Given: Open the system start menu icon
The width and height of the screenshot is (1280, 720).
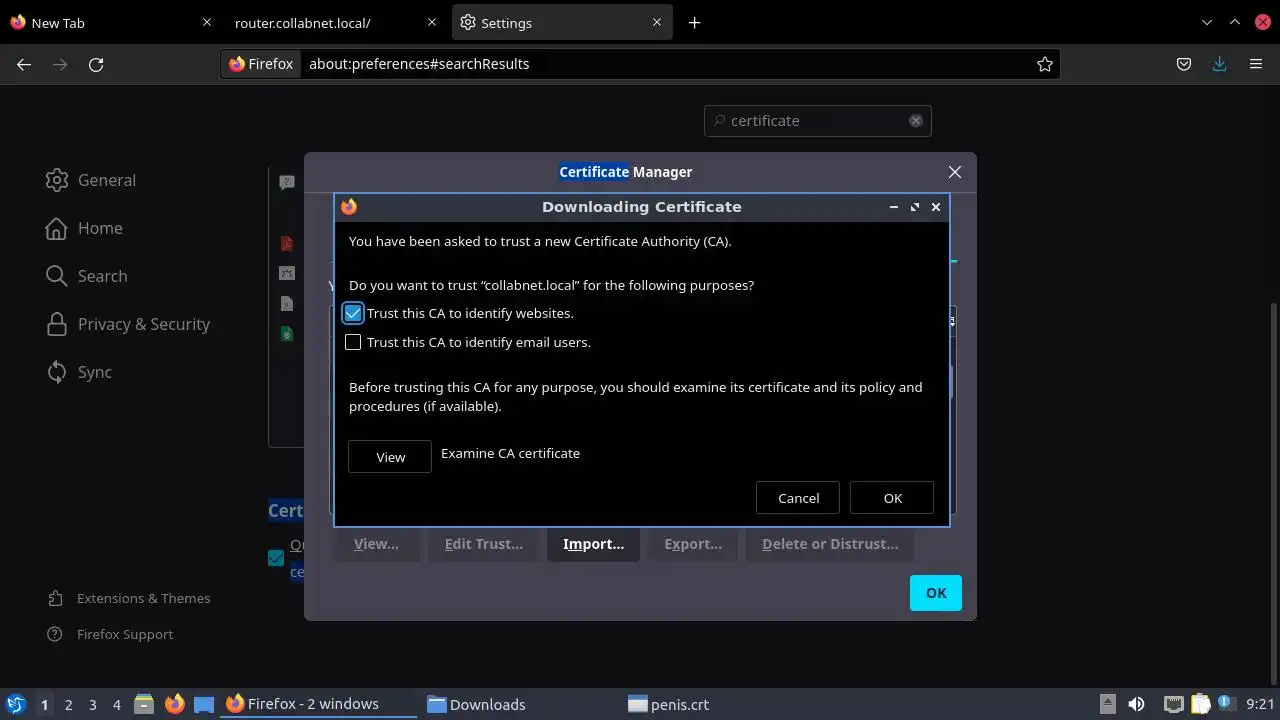Looking at the screenshot, I should [16, 704].
